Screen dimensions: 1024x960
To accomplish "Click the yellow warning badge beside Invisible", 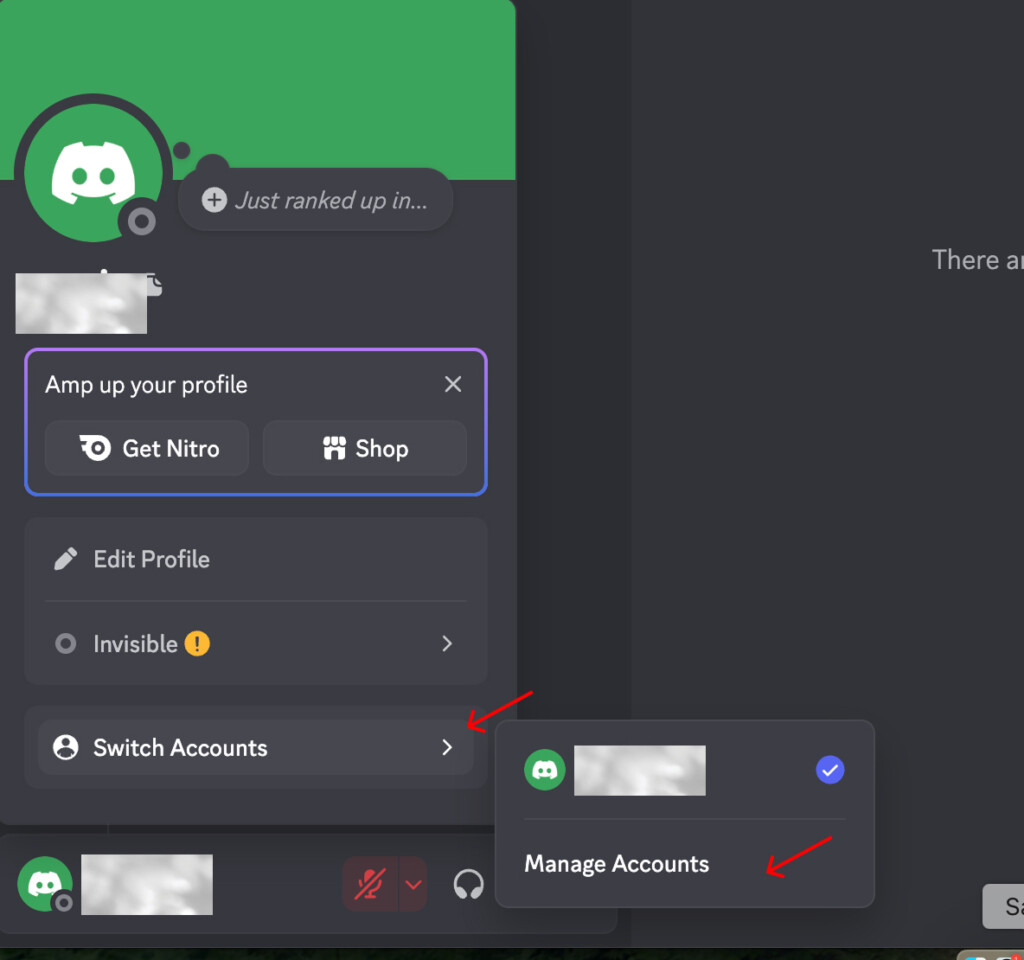I will point(197,644).
